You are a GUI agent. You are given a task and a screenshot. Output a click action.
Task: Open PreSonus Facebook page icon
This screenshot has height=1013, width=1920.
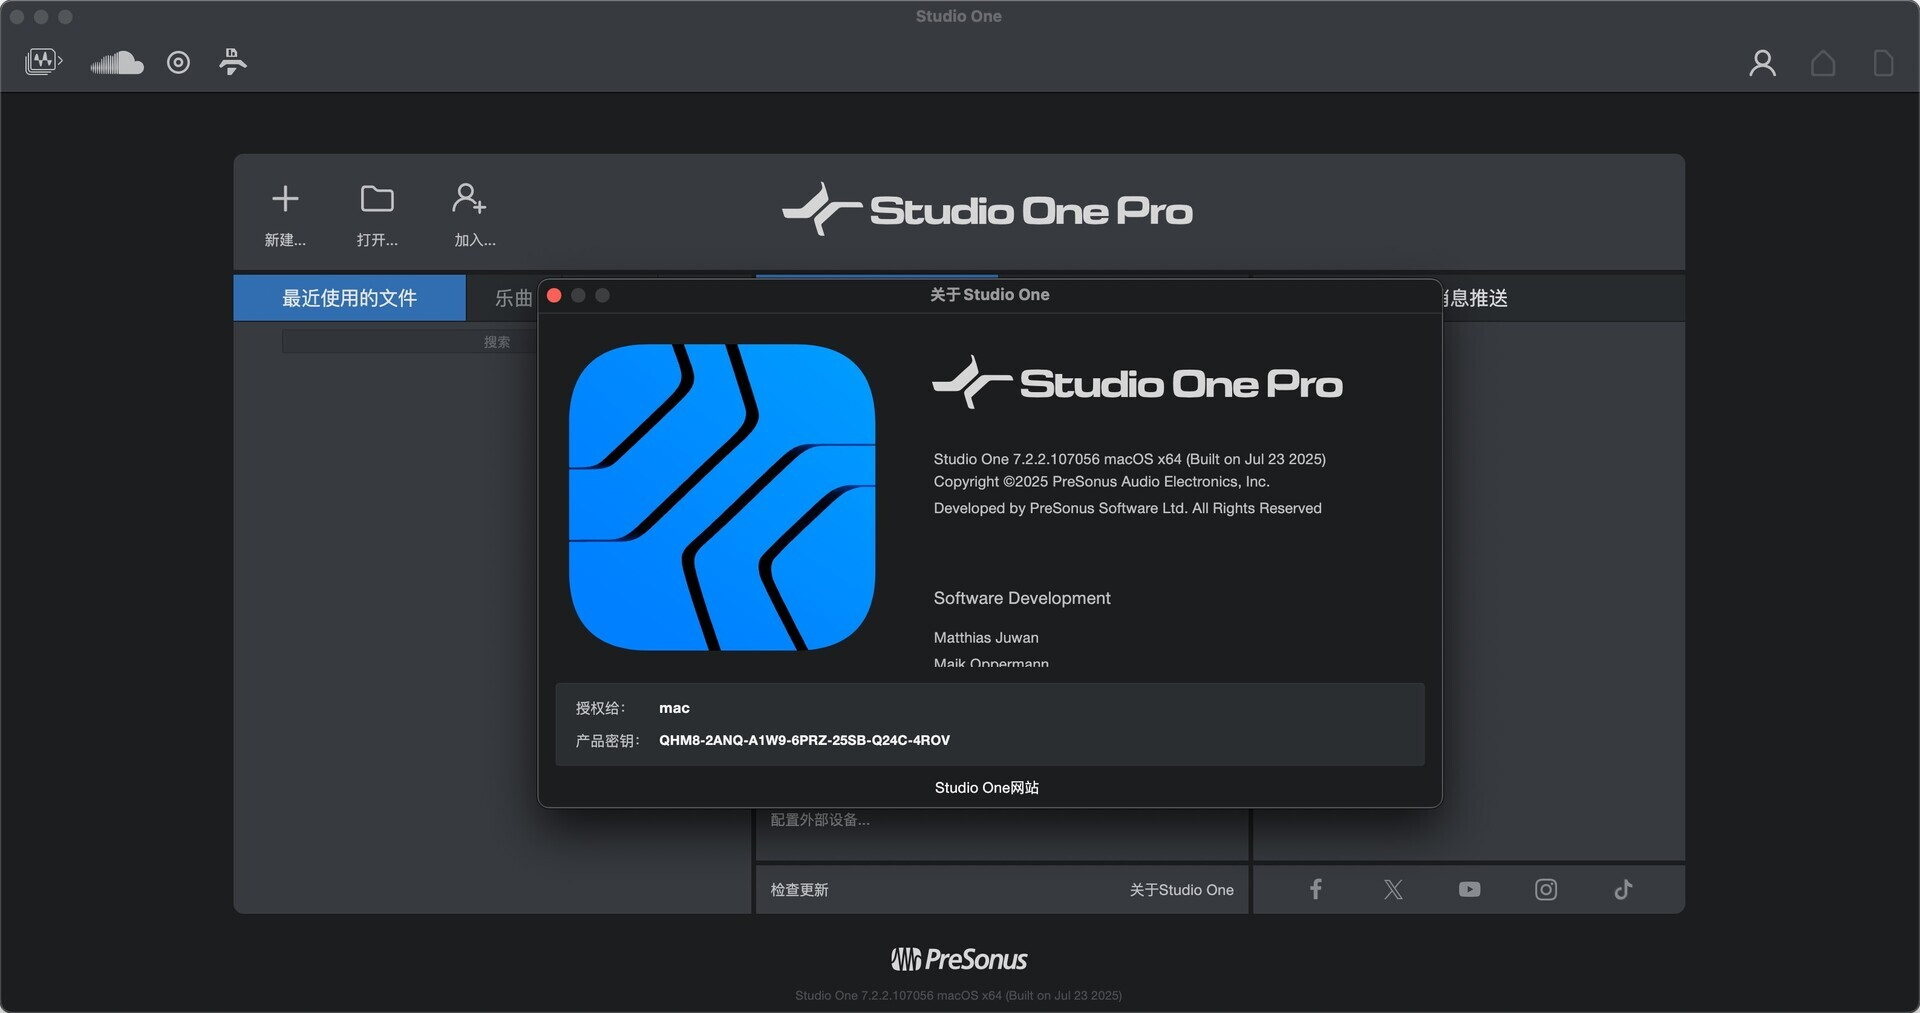click(x=1315, y=889)
